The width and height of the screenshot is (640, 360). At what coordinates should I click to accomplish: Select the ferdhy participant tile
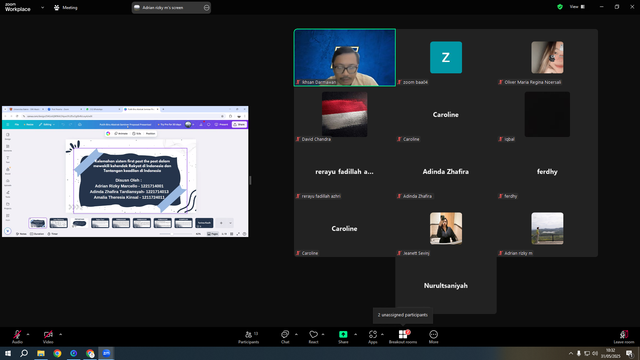point(547,172)
